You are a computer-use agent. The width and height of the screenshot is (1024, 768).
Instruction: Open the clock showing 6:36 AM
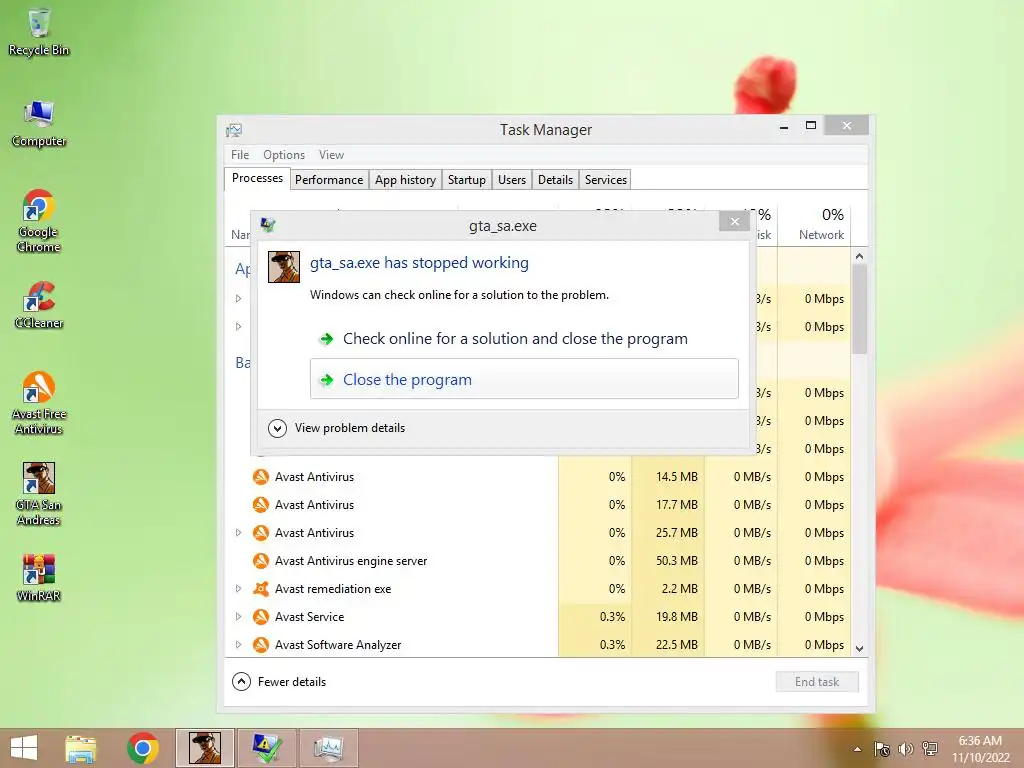(x=980, y=749)
